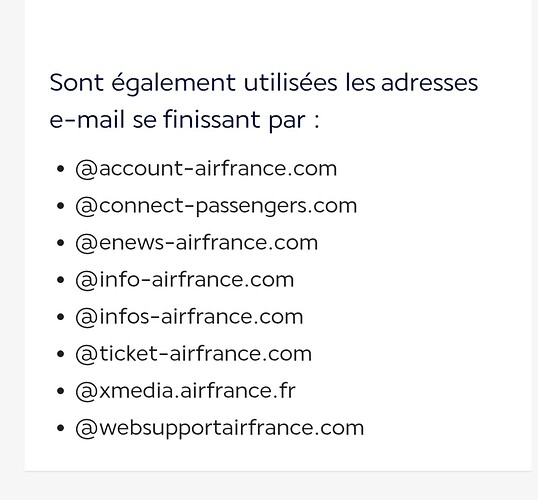This screenshot has height=500, width=538.
Task: Click the bullet next to @ticket-airfrance.com
Action: [x=60, y=354]
